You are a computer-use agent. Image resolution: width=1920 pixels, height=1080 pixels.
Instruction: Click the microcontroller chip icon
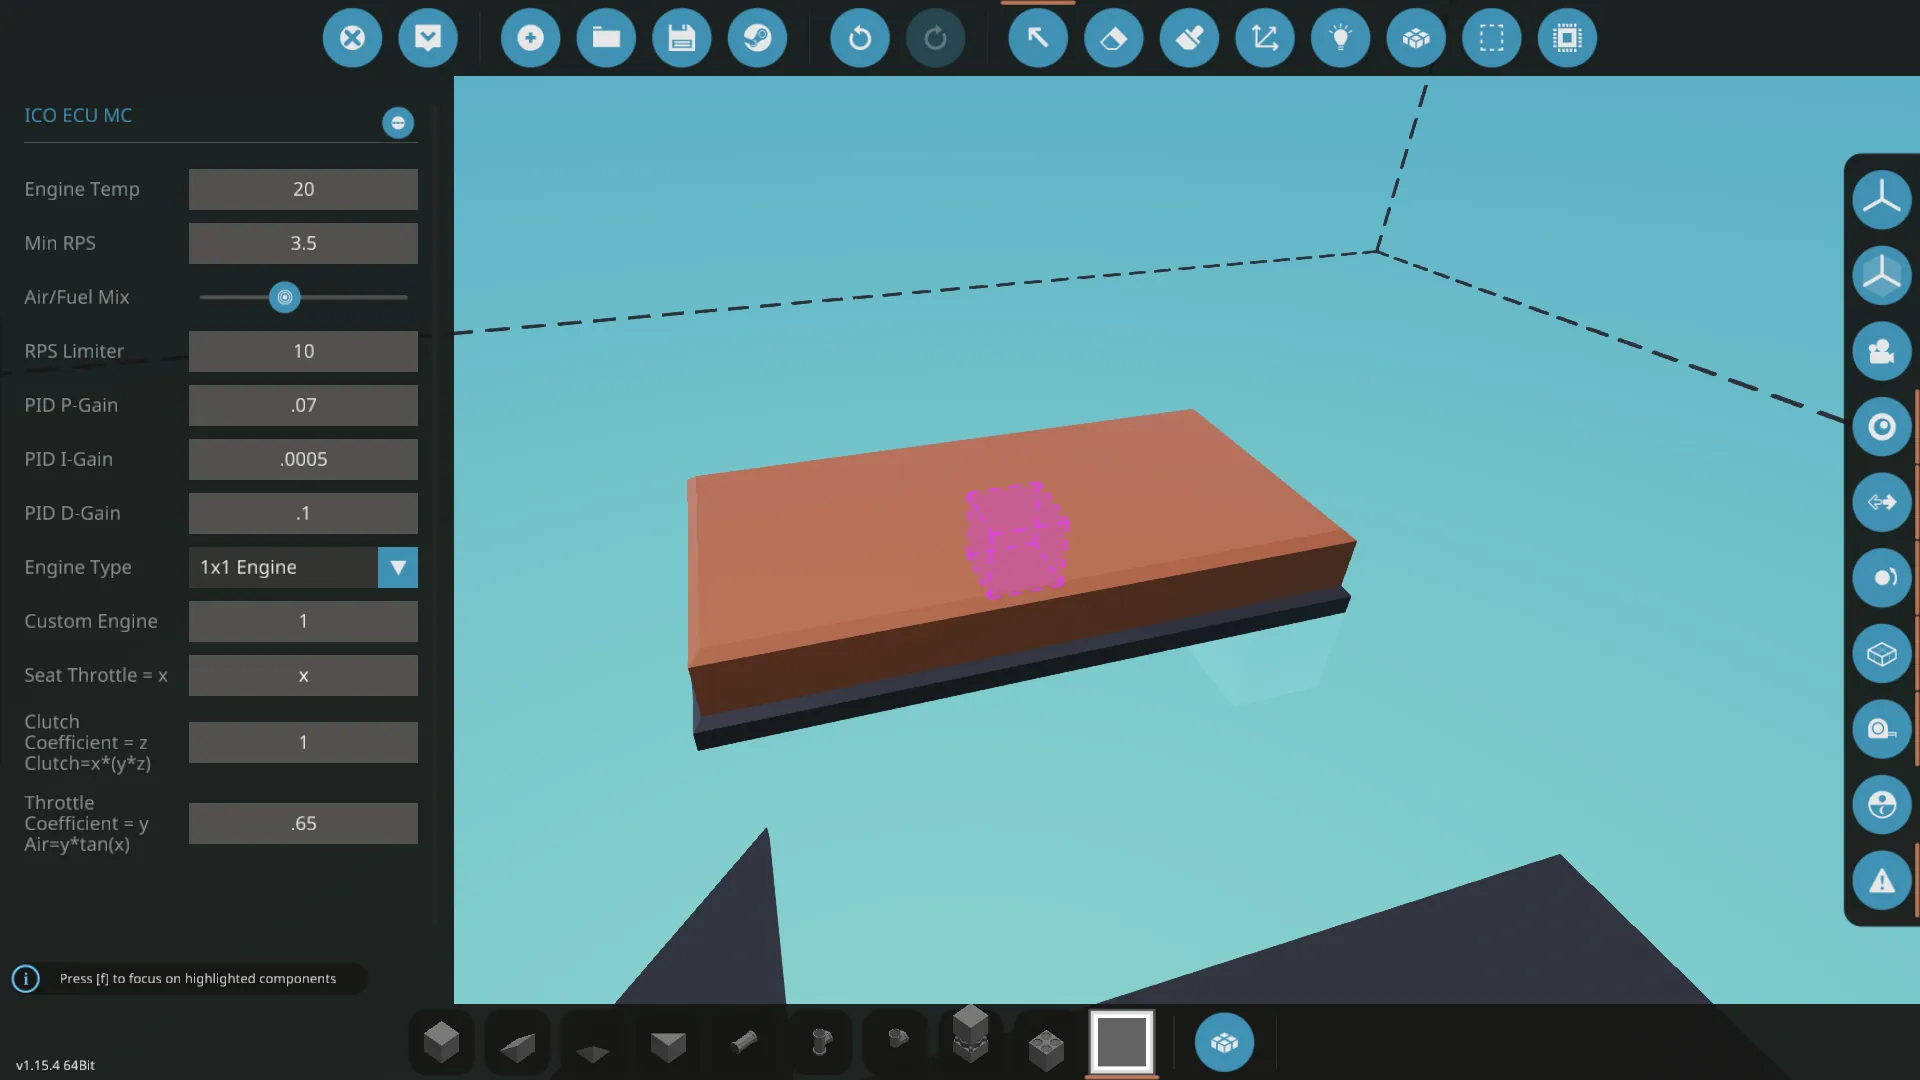click(x=1567, y=38)
